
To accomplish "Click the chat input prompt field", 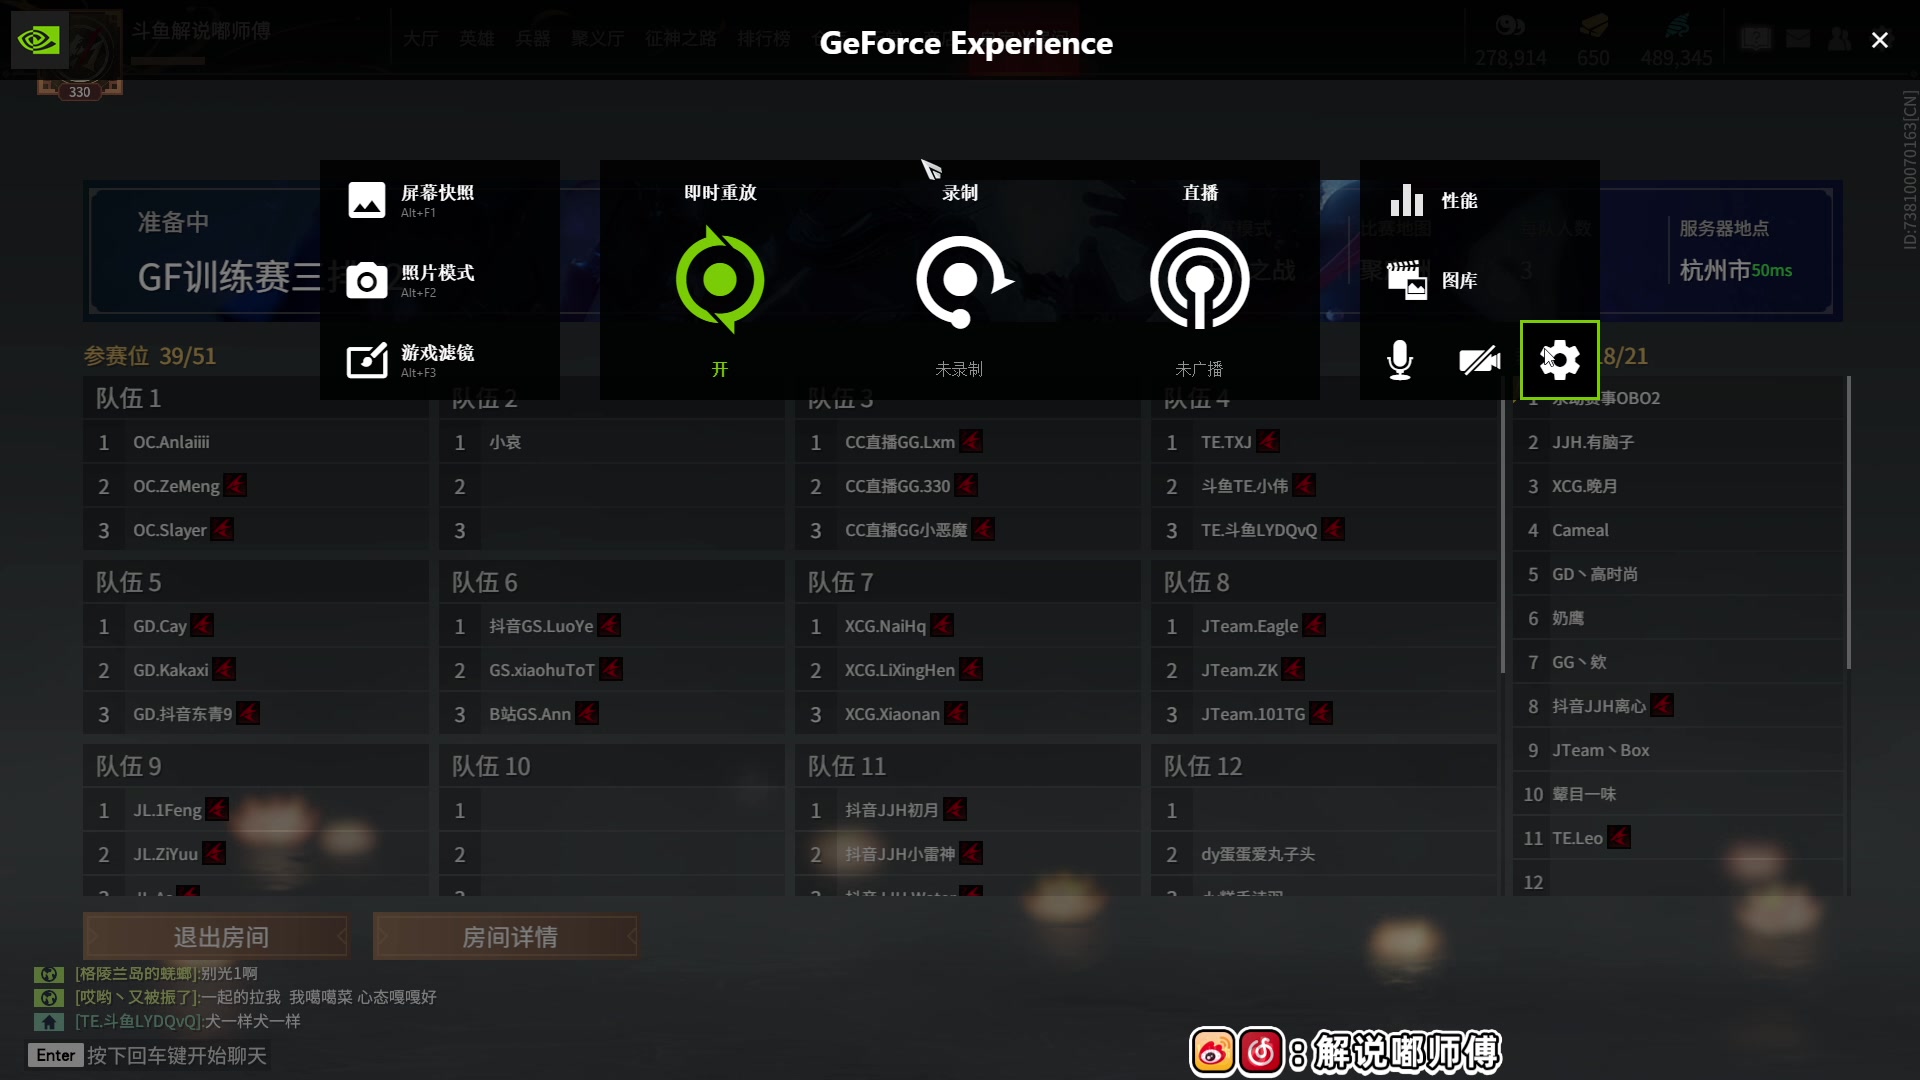I will point(176,1056).
